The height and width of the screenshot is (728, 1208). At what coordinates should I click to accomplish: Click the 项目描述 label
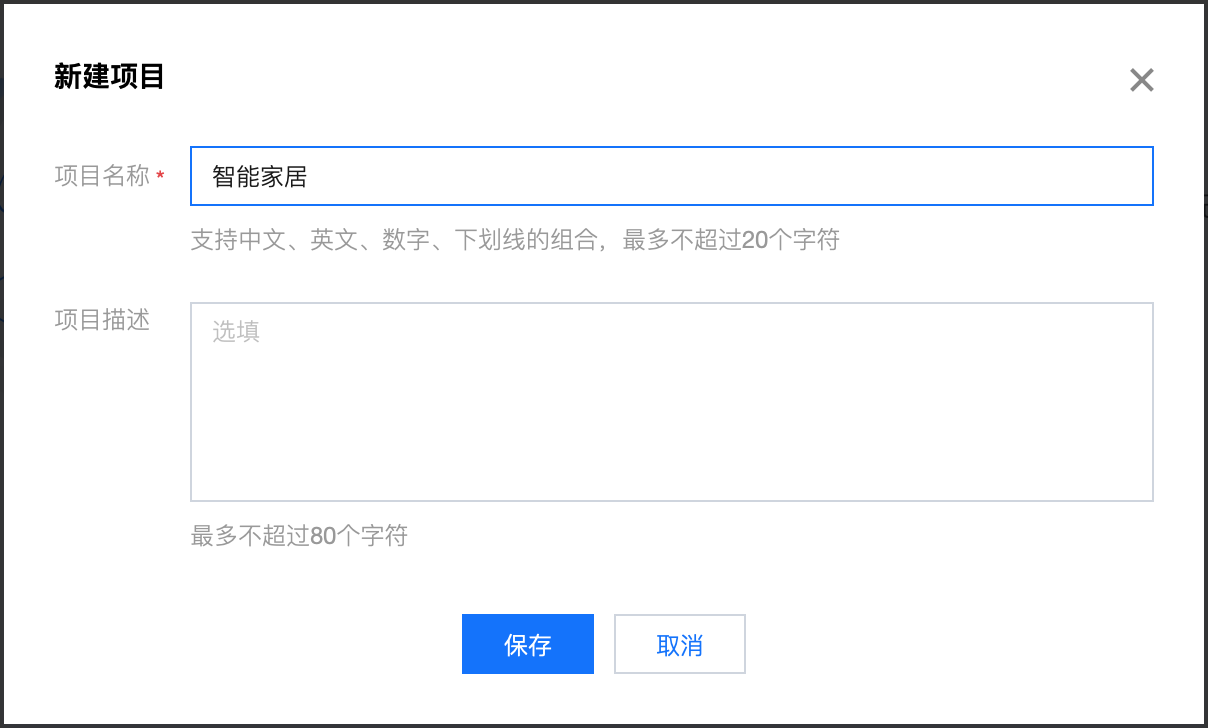tap(102, 320)
